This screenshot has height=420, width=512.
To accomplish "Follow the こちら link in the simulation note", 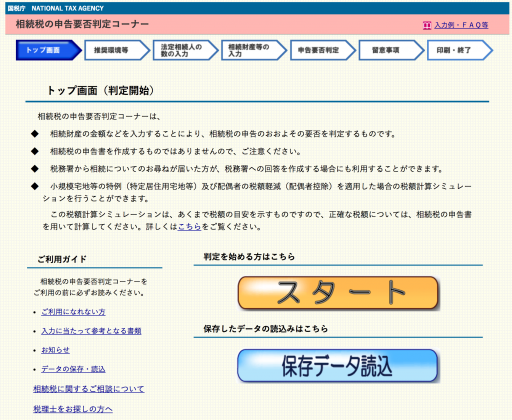I will point(189,227).
